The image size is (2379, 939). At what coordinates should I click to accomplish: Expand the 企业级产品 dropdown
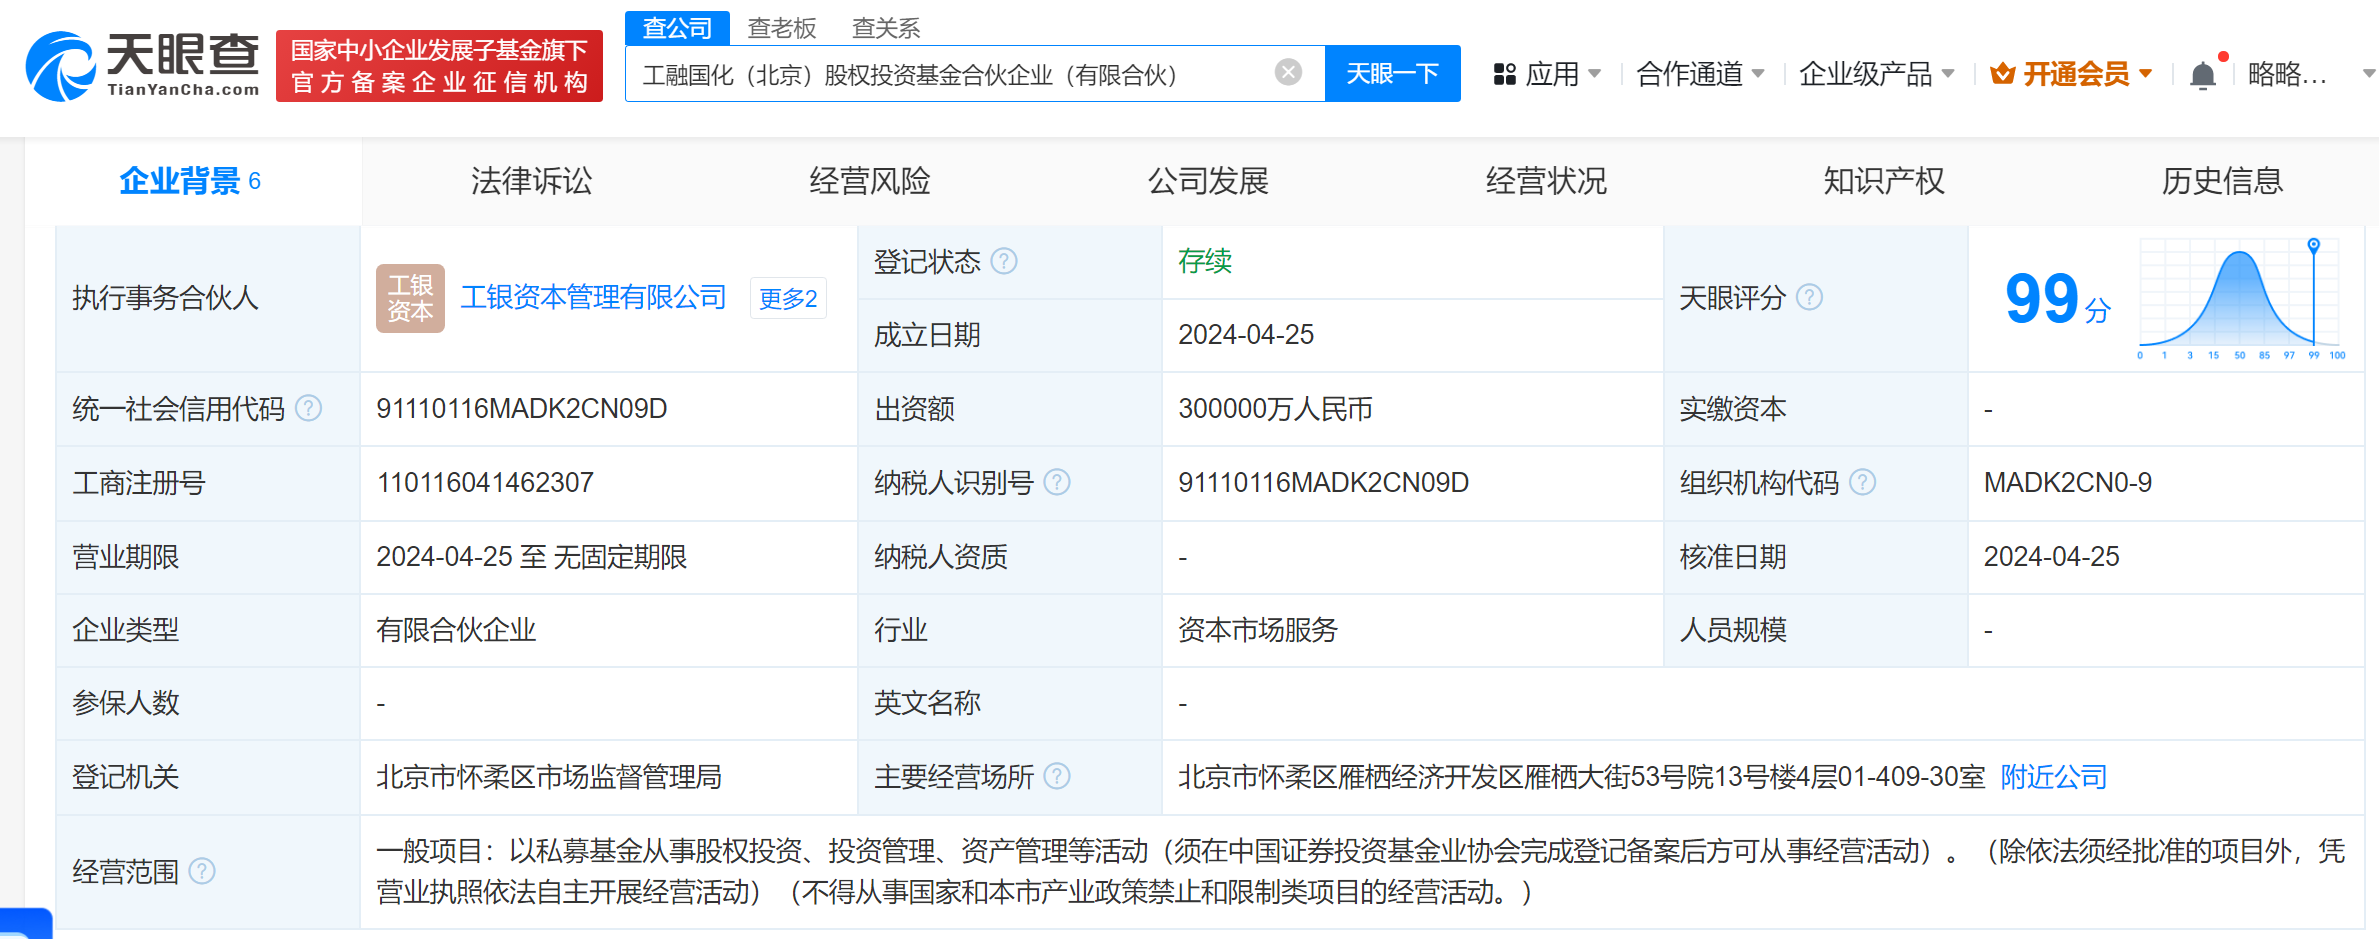(1876, 74)
